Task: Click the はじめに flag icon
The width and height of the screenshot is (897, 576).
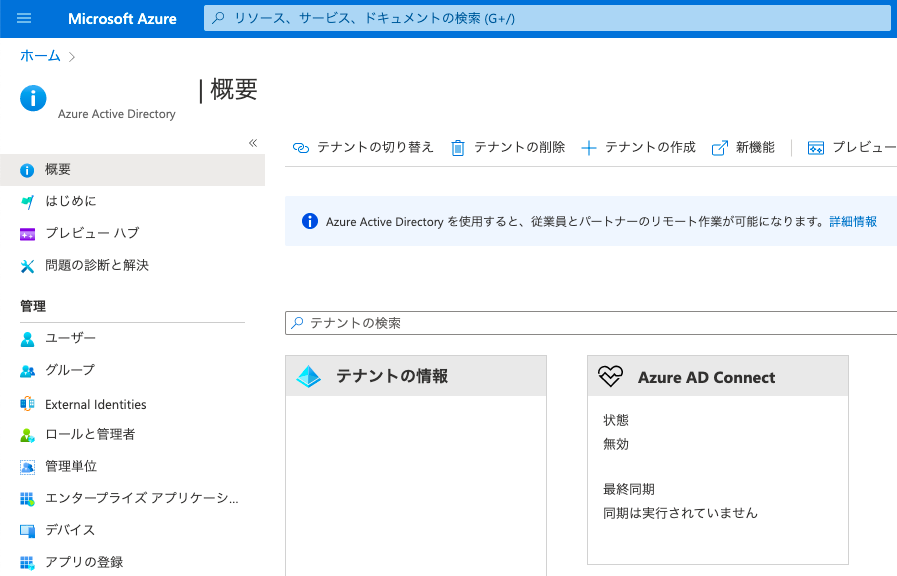Action: tap(27, 202)
